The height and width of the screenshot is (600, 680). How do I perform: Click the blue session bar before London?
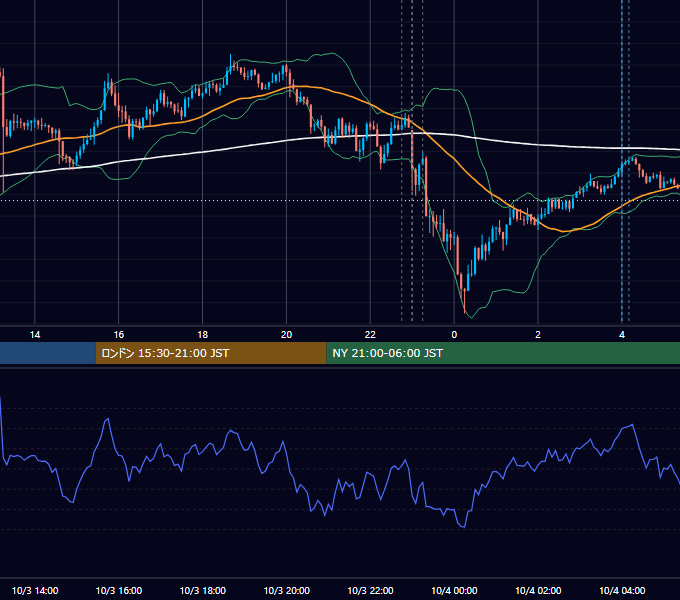[x=48, y=353]
